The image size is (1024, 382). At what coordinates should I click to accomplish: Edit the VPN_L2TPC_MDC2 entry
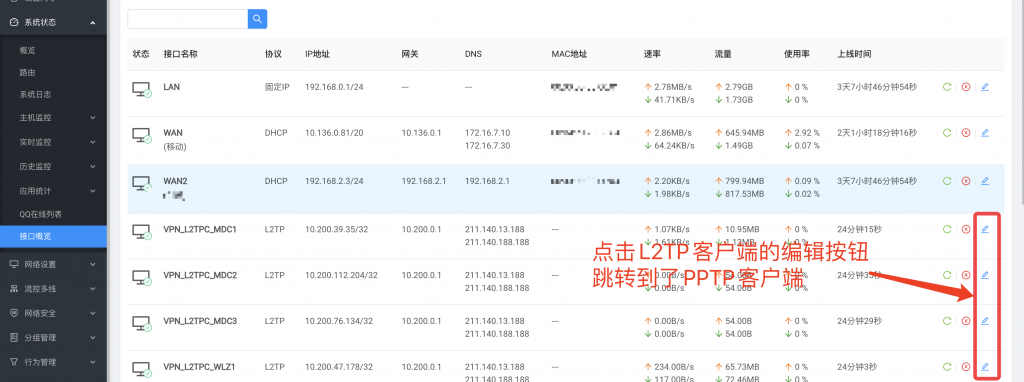coord(985,275)
